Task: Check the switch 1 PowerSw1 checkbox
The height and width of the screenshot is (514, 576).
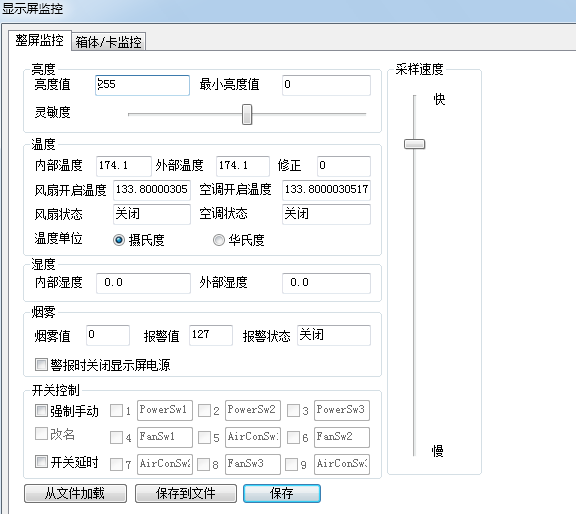Action: [x=116, y=410]
